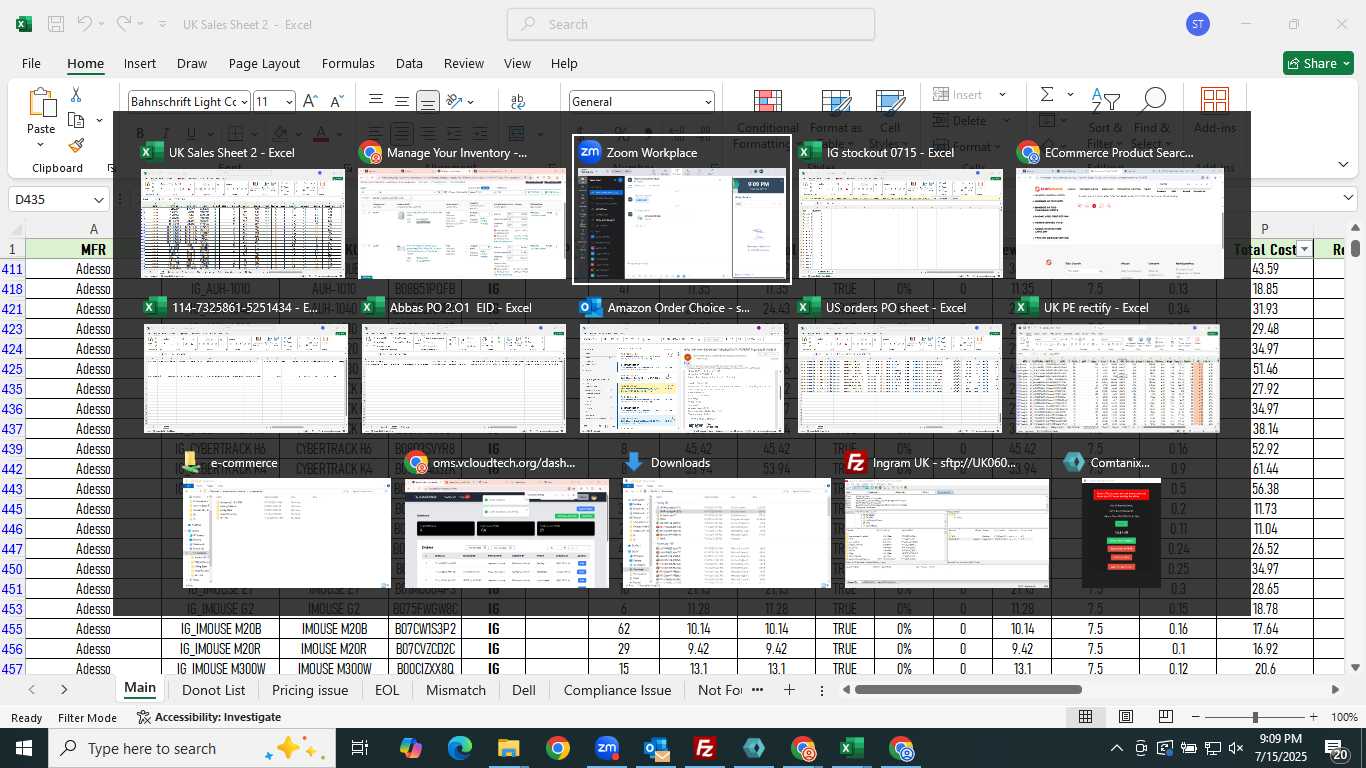
Task: Open Zoom from the taskbar
Action: (607, 748)
